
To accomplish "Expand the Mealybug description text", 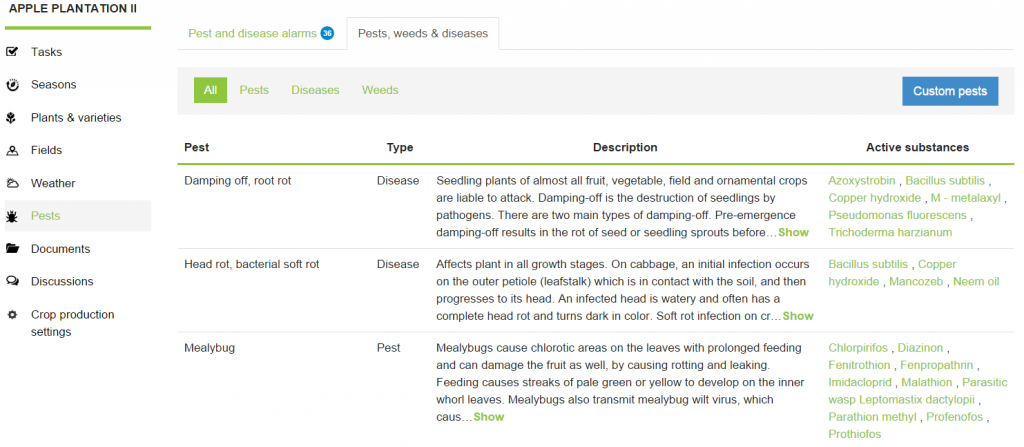I will (489, 416).
